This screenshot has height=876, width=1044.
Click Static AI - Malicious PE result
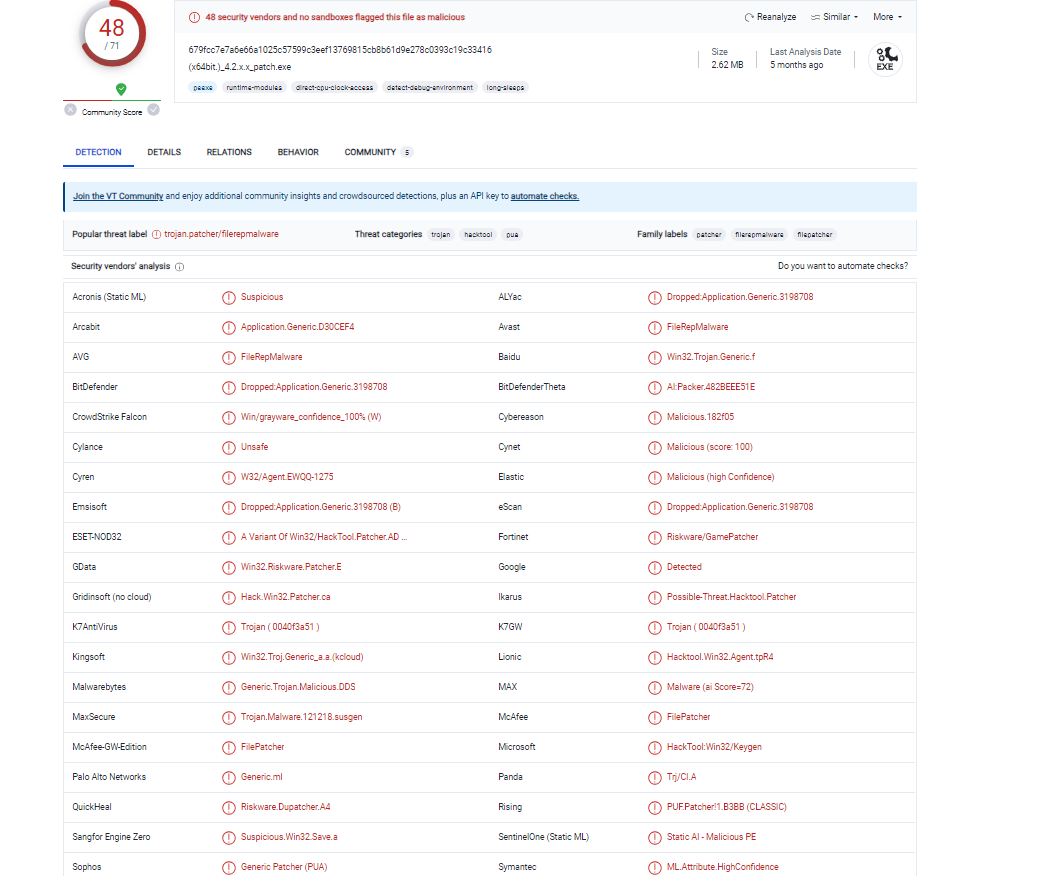click(x=712, y=837)
